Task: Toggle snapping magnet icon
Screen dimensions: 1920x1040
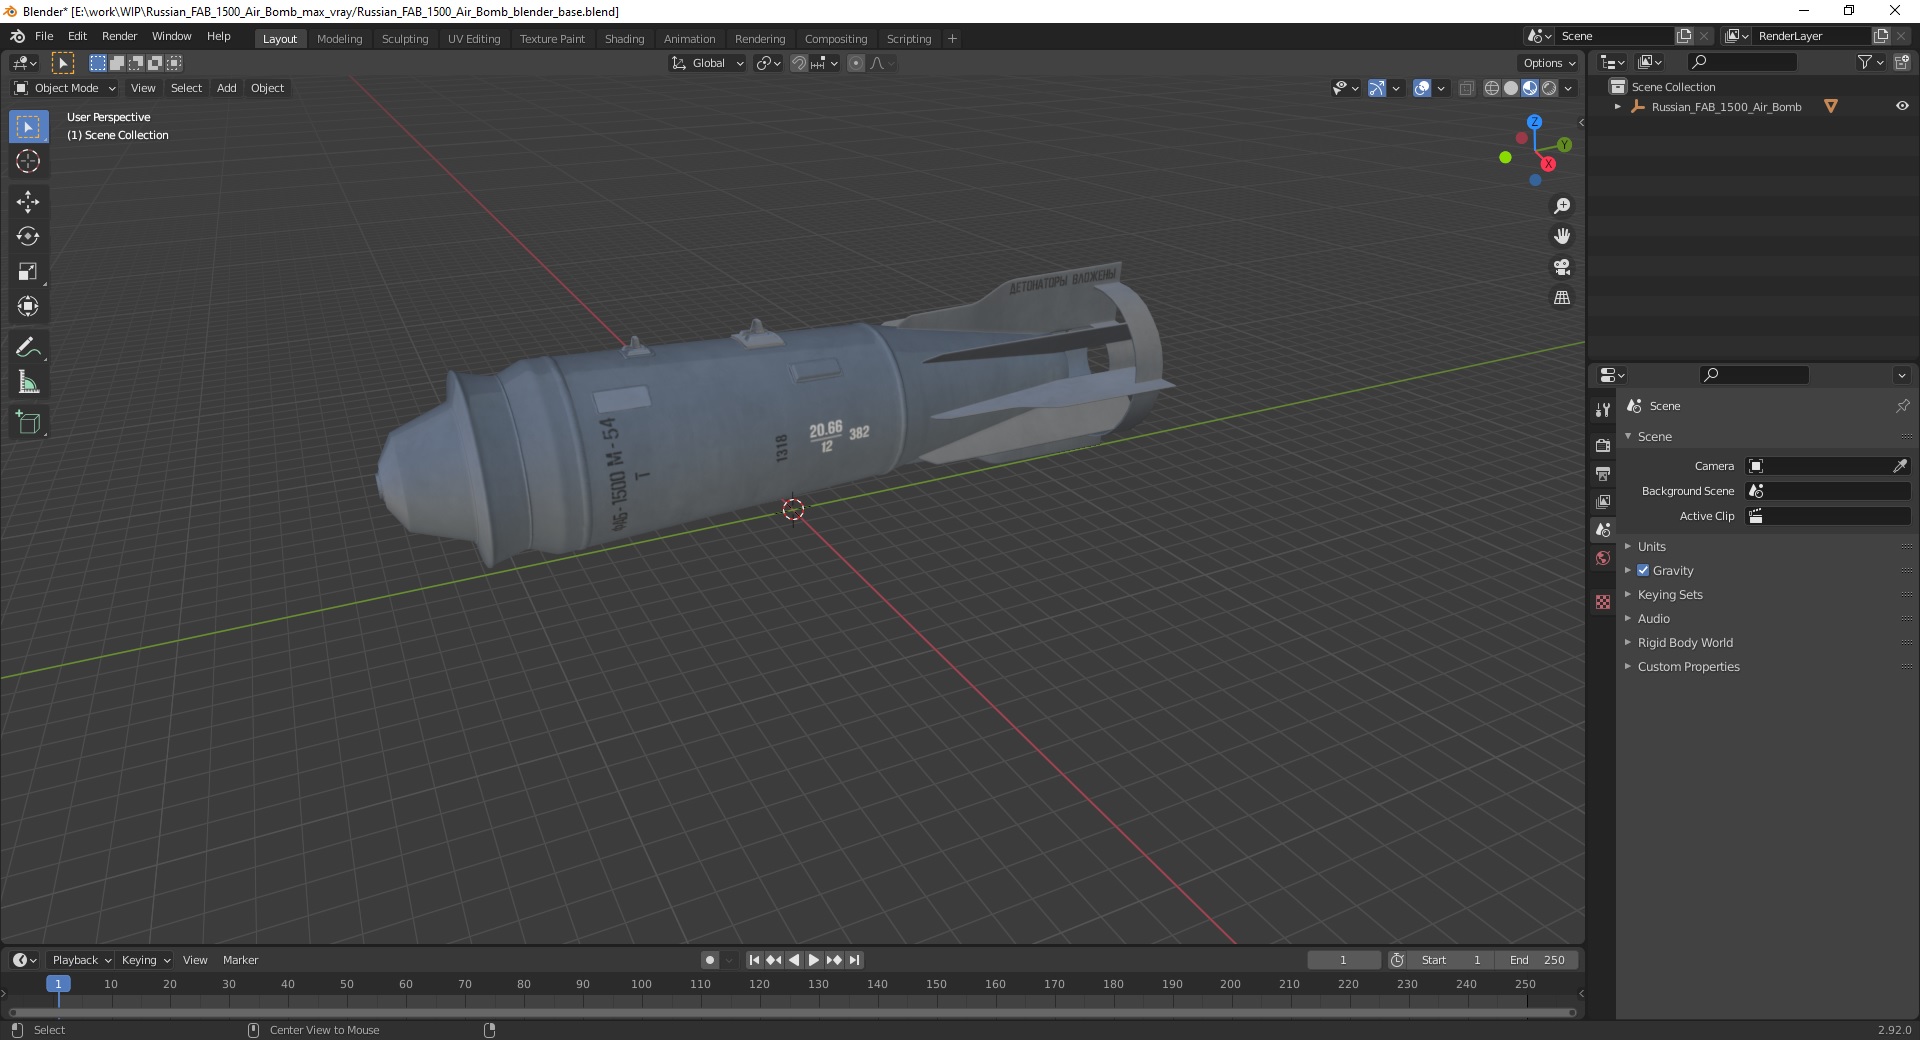Action: (799, 63)
